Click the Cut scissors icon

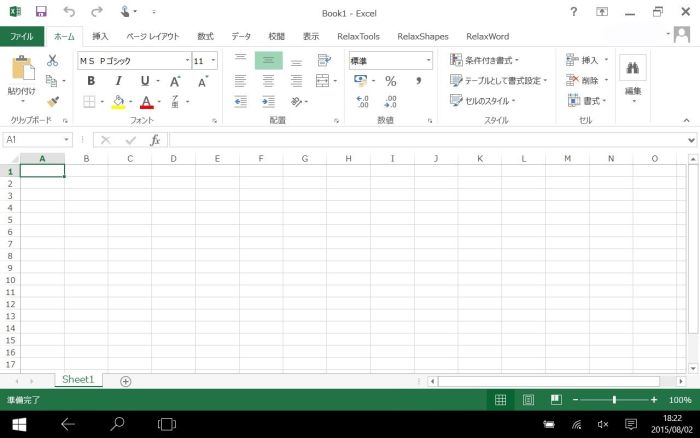coord(53,61)
